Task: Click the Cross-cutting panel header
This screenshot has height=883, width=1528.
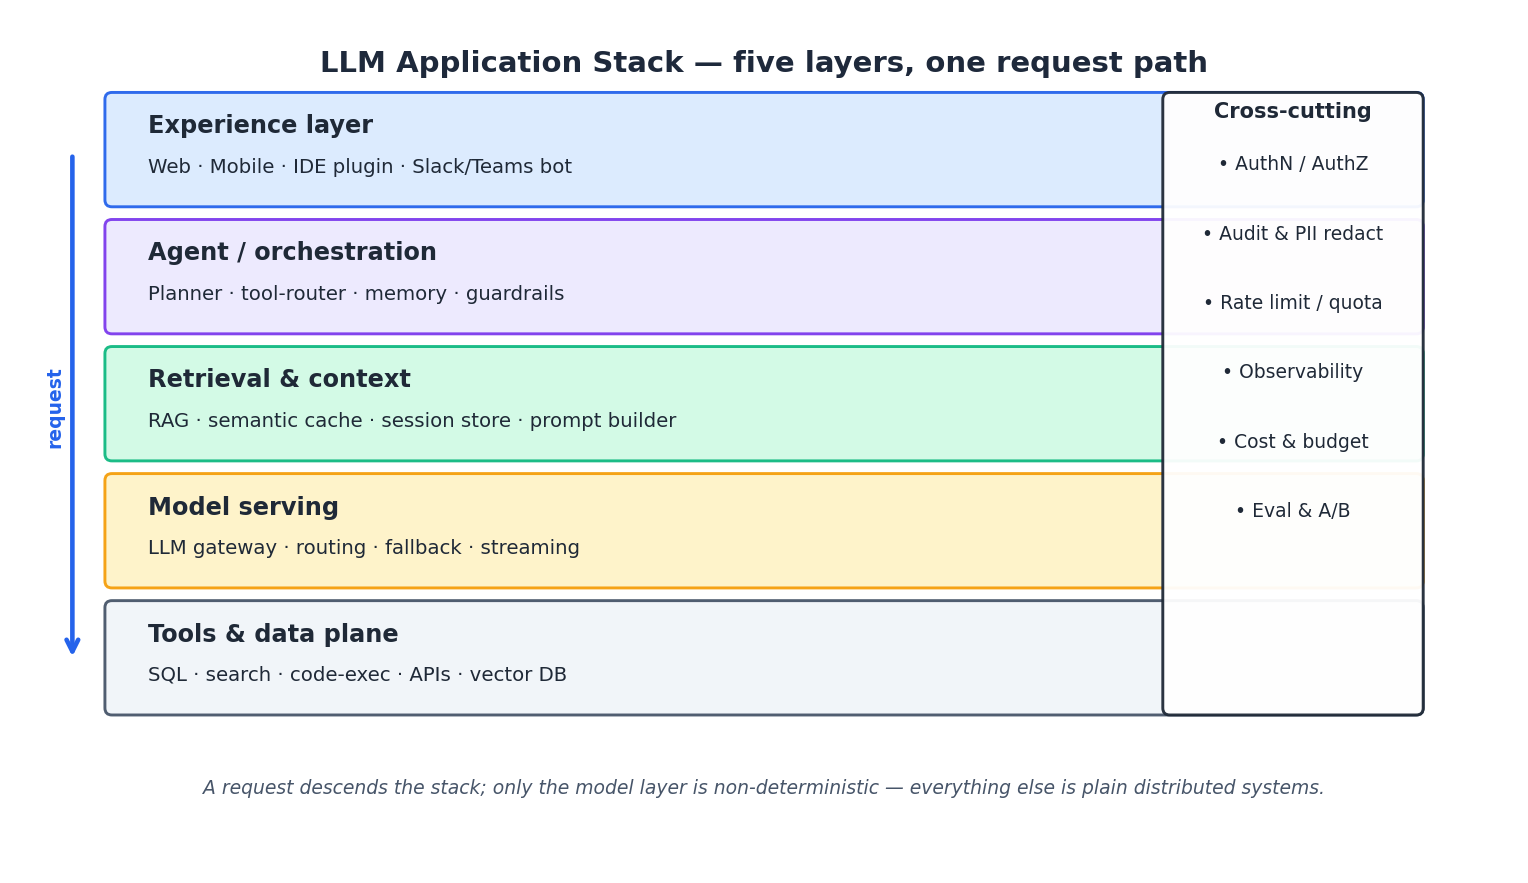Action: tap(1292, 110)
